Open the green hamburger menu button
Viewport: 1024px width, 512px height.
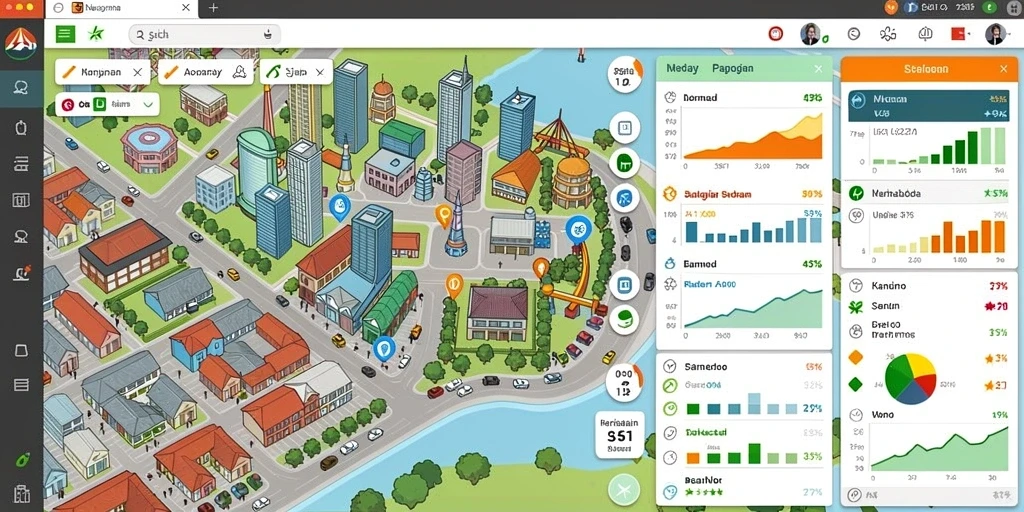click(x=65, y=34)
